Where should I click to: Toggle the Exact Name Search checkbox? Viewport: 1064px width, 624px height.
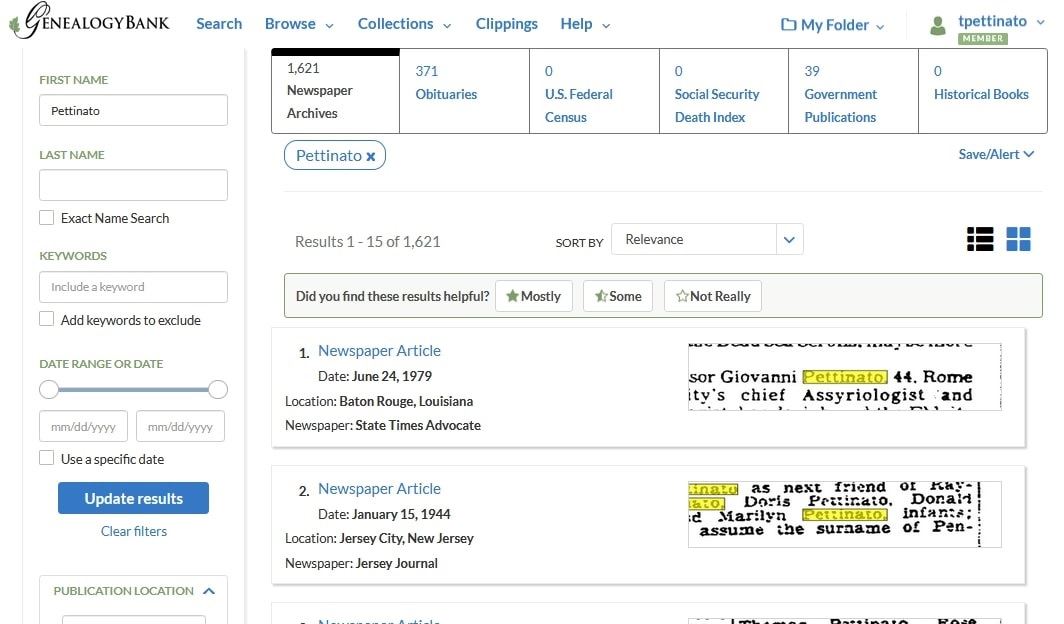coord(47,218)
